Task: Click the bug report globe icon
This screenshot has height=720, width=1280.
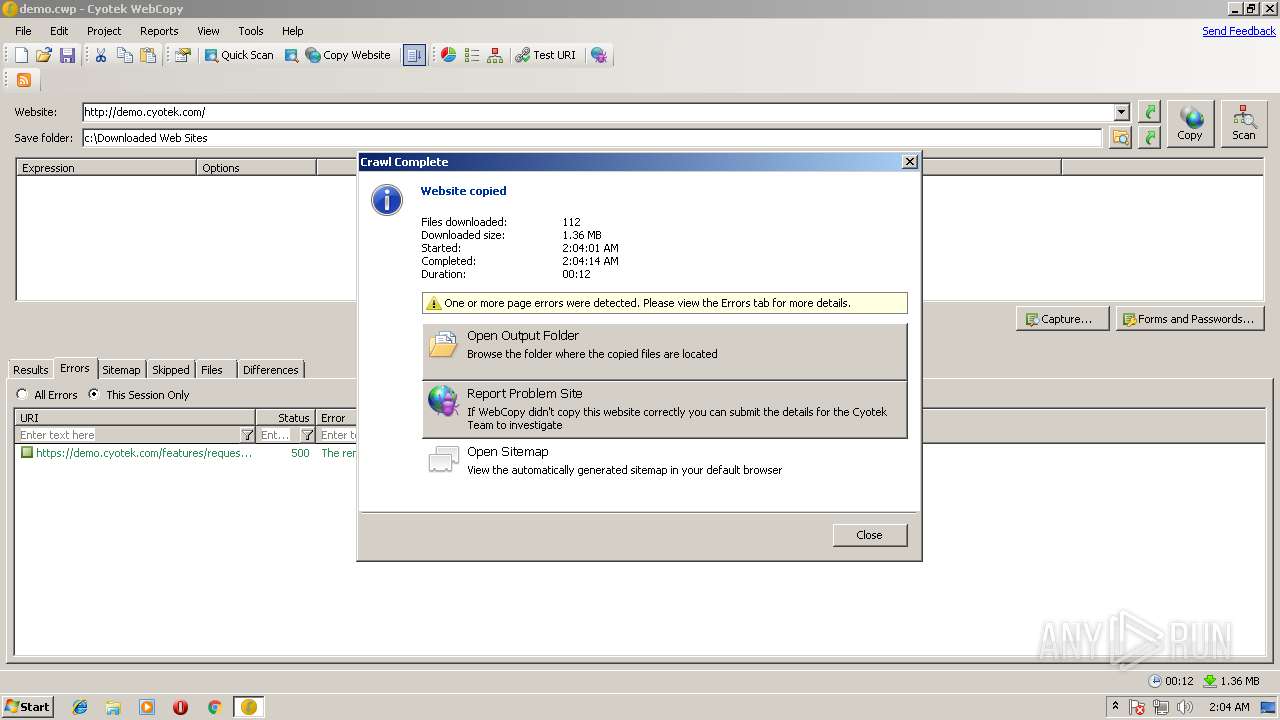Action: (599, 55)
